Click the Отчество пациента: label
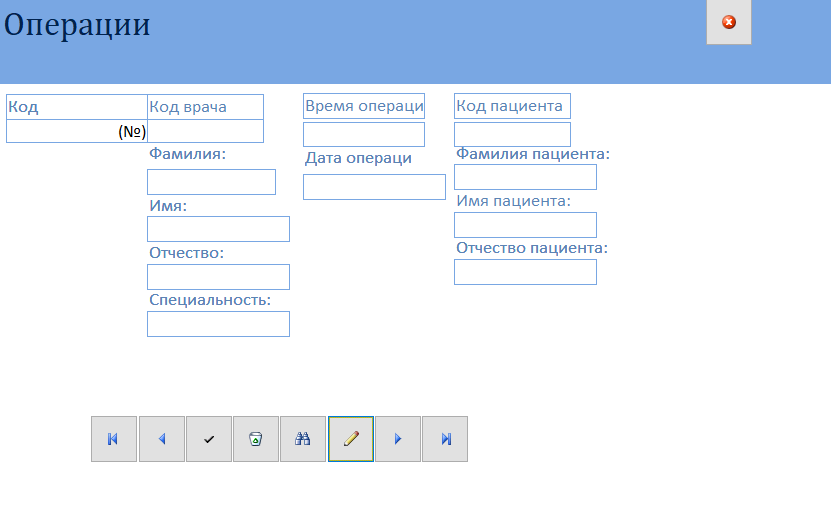This screenshot has height=511, width=831. coord(532,248)
